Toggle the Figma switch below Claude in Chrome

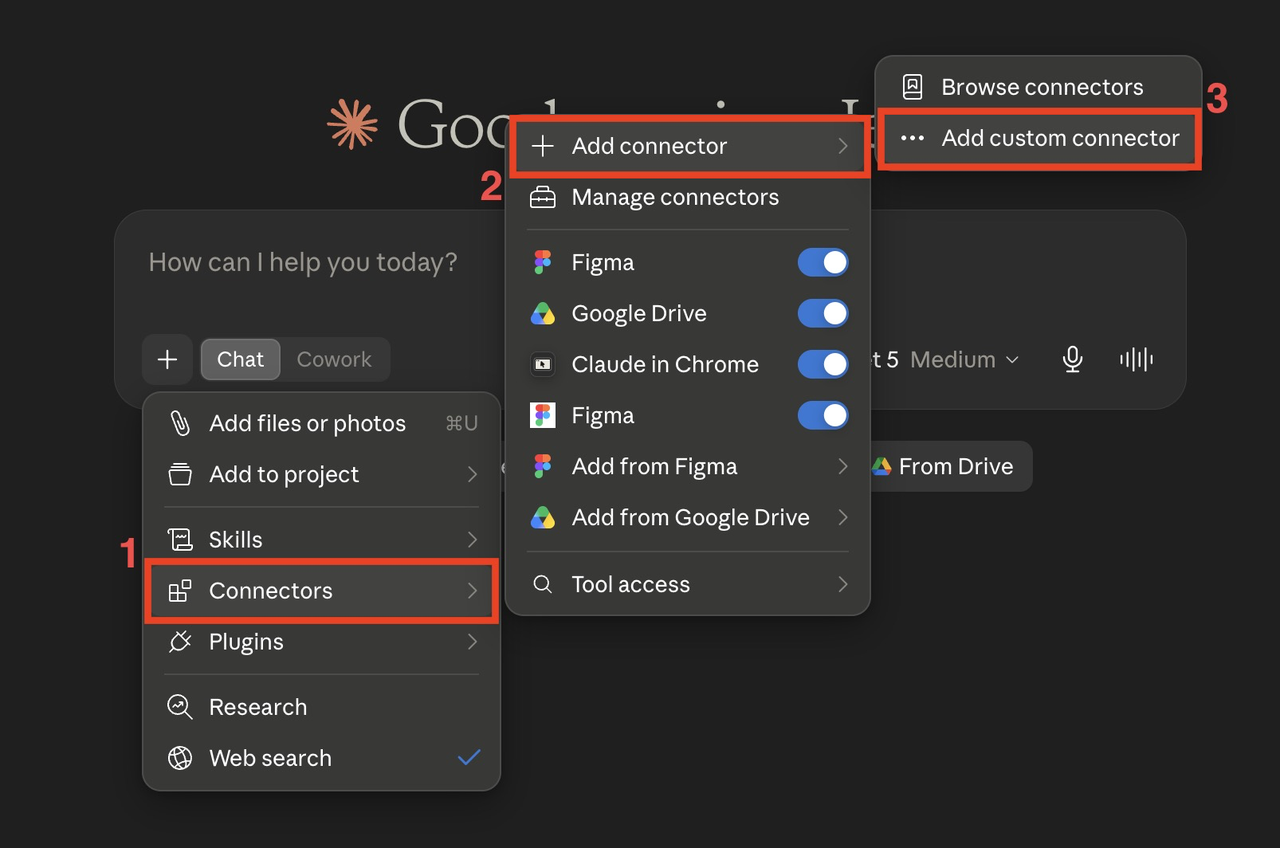823,416
